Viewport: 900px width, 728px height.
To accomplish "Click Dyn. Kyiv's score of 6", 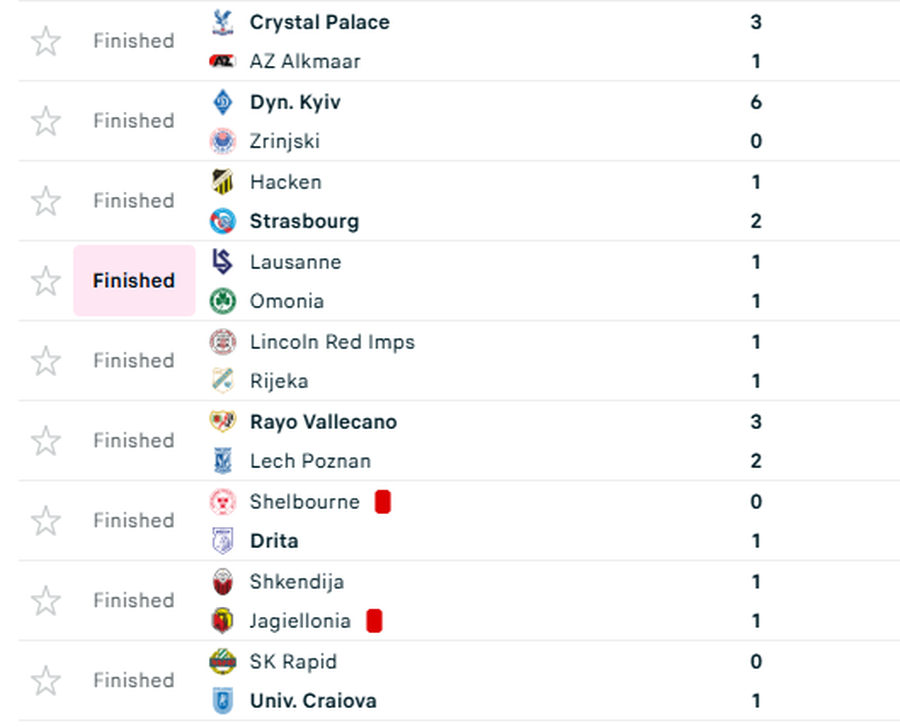I will pos(756,102).
